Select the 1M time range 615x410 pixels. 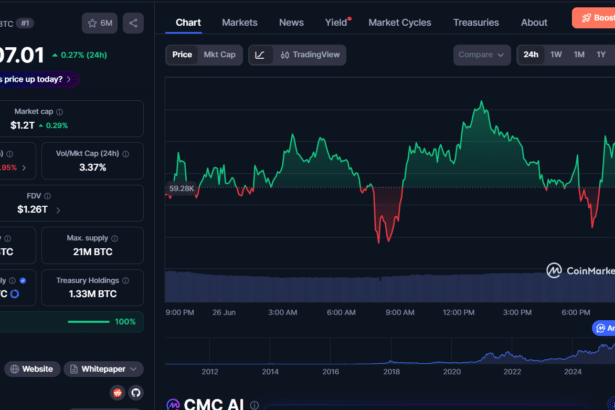point(579,55)
